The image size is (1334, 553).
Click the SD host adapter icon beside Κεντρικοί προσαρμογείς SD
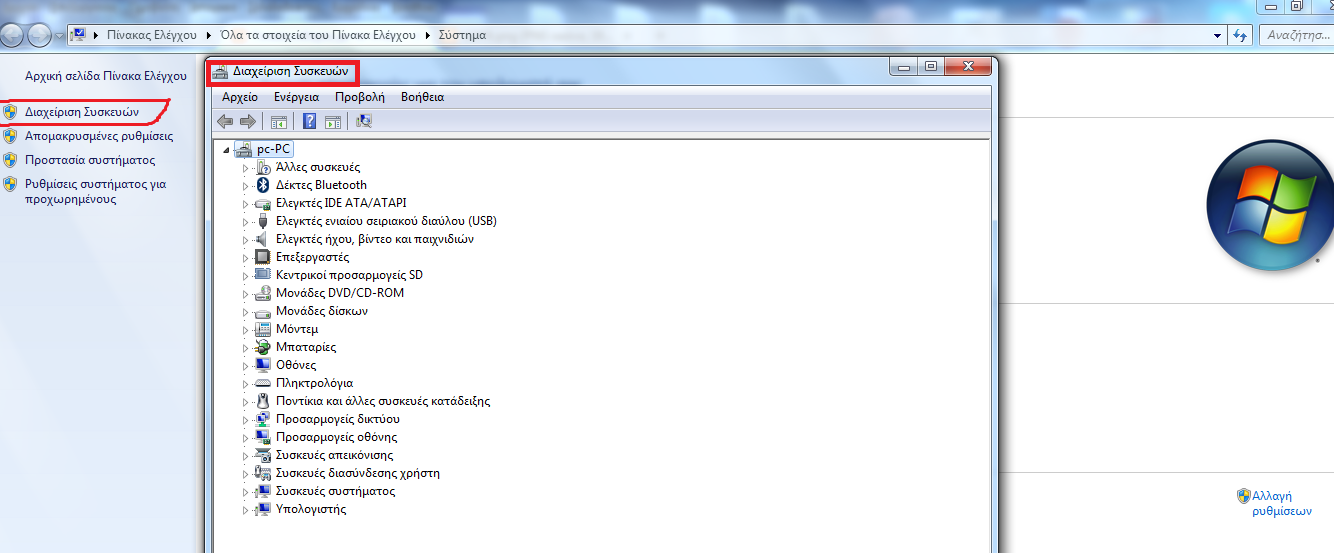263,275
